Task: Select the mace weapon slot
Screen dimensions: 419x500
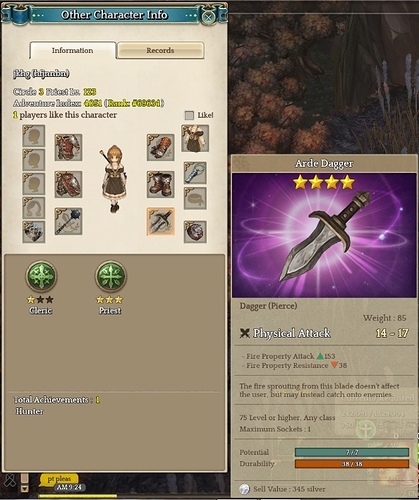Action: (68, 221)
